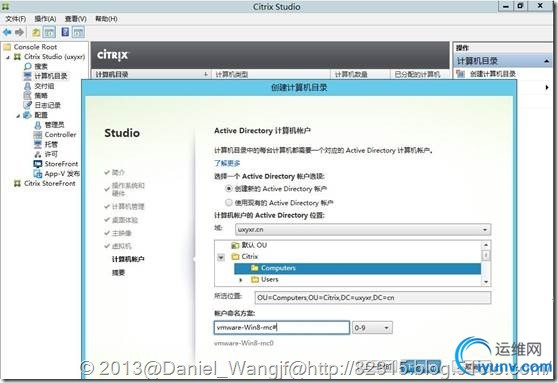
Task: Click the 帐户命名方案 vmware-Win8-mc# field
Action: pyautogui.click(x=282, y=327)
